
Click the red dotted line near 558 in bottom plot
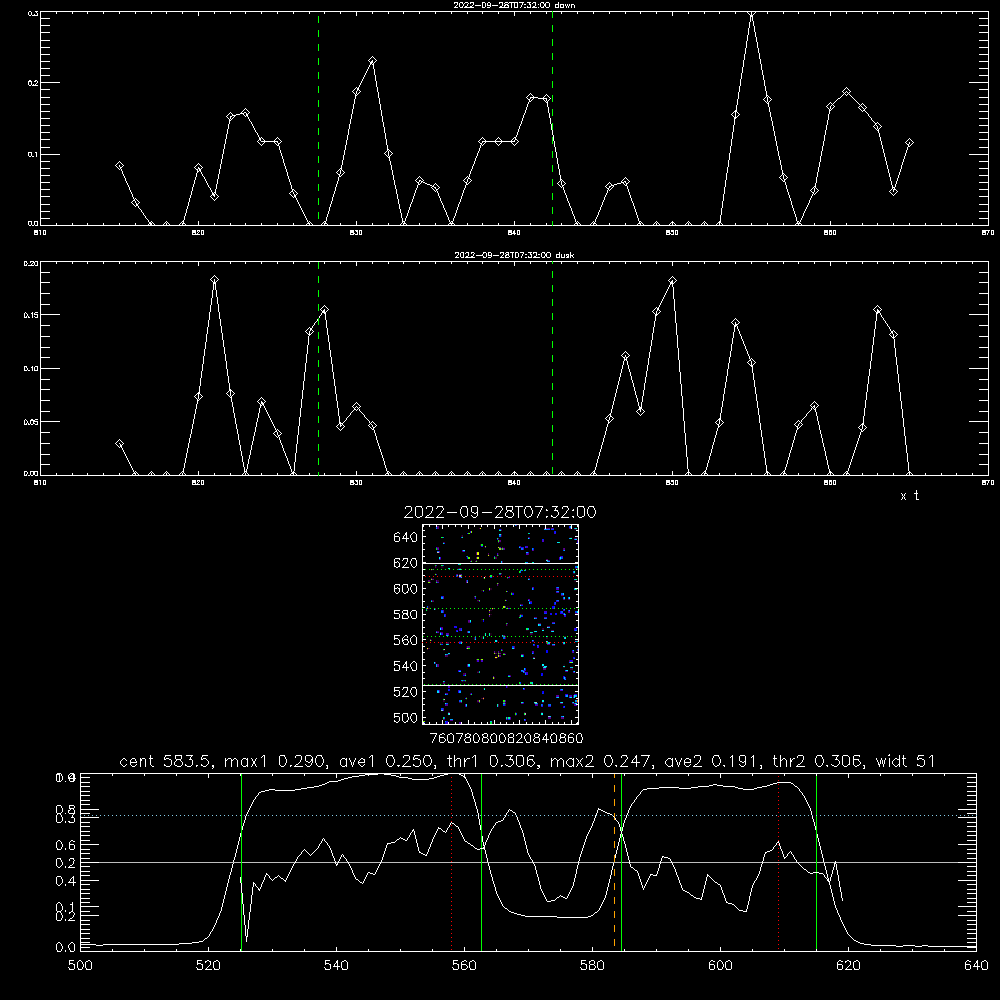point(452,861)
